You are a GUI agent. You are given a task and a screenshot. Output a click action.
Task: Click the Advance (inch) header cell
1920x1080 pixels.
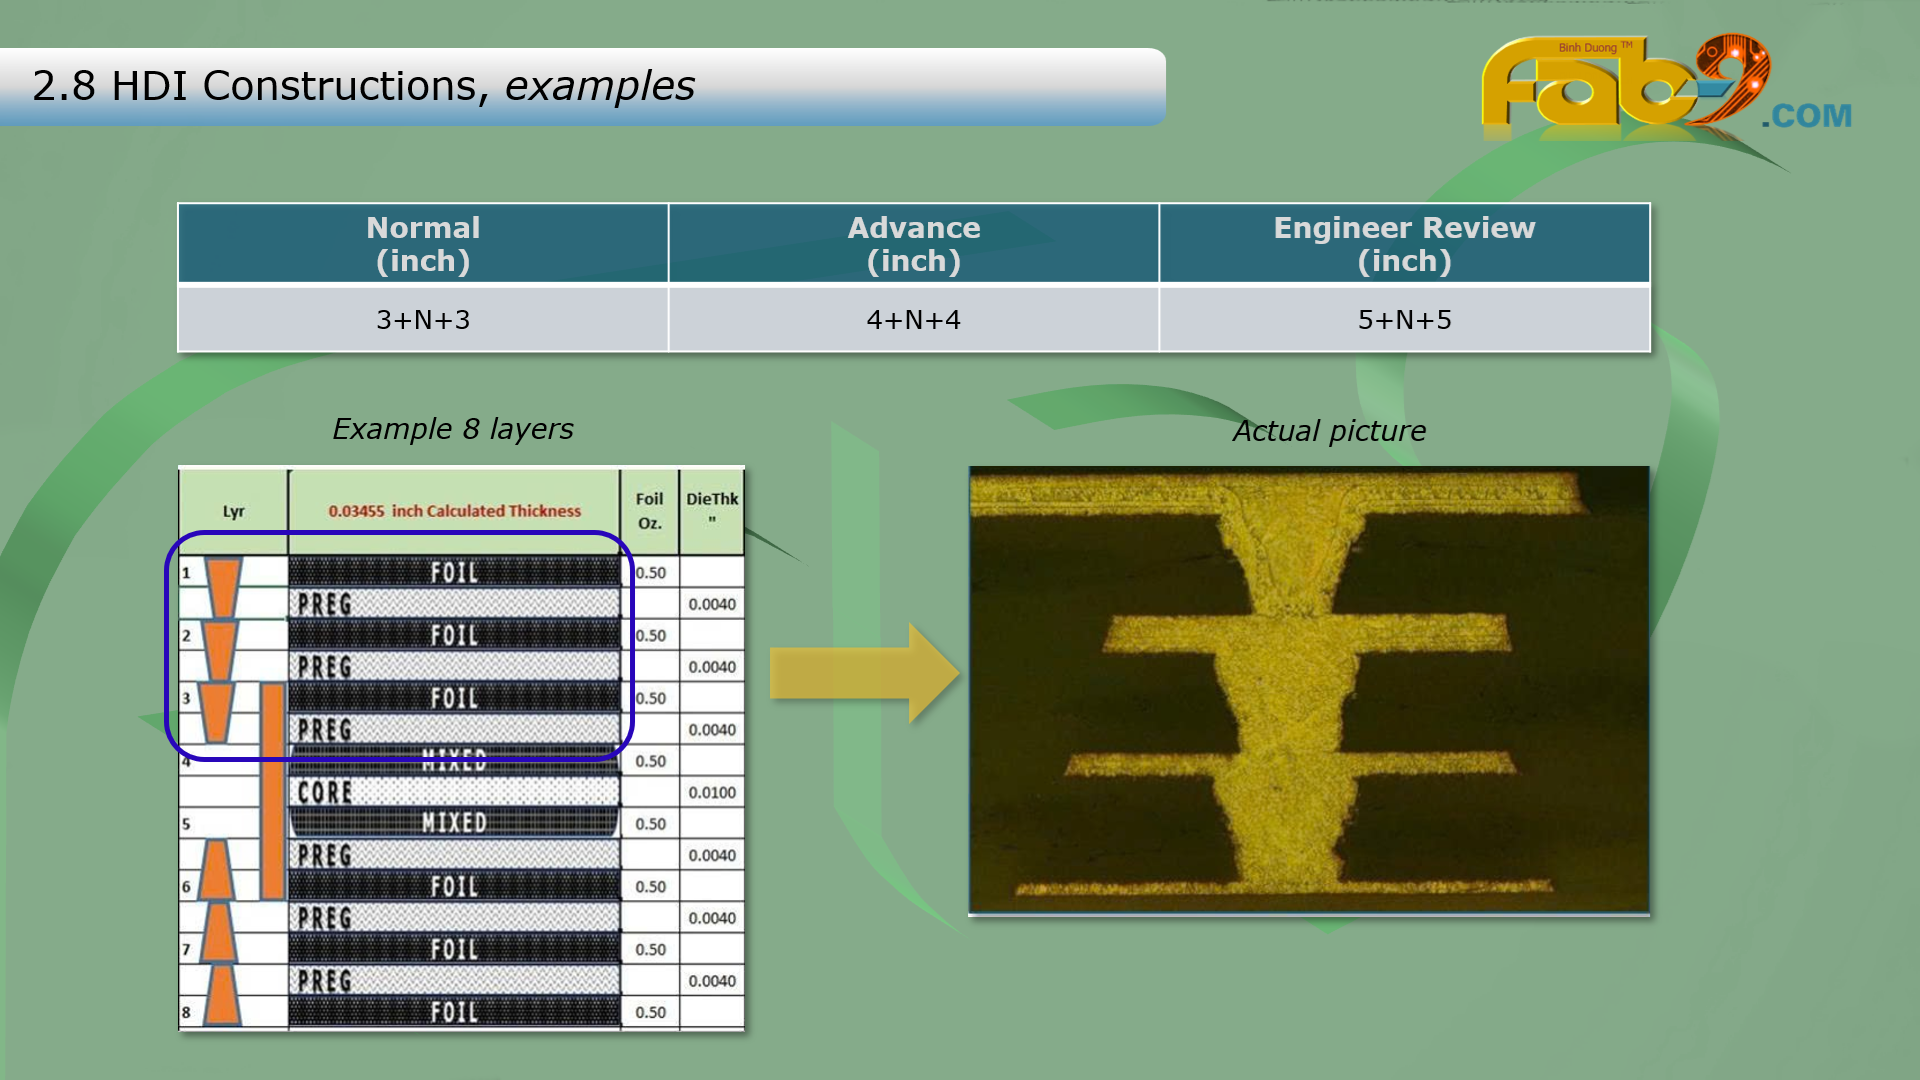tap(913, 244)
